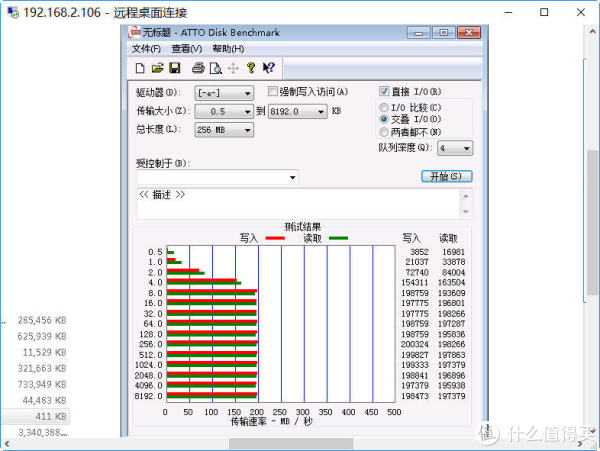
Task: Open the 传输大小 minimum 0.5 dropdown
Action: coord(224,111)
